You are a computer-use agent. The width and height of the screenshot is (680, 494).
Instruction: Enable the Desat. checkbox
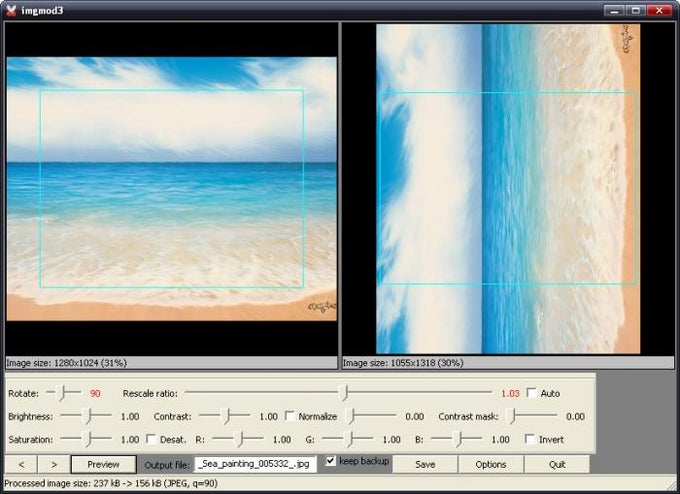[151, 439]
